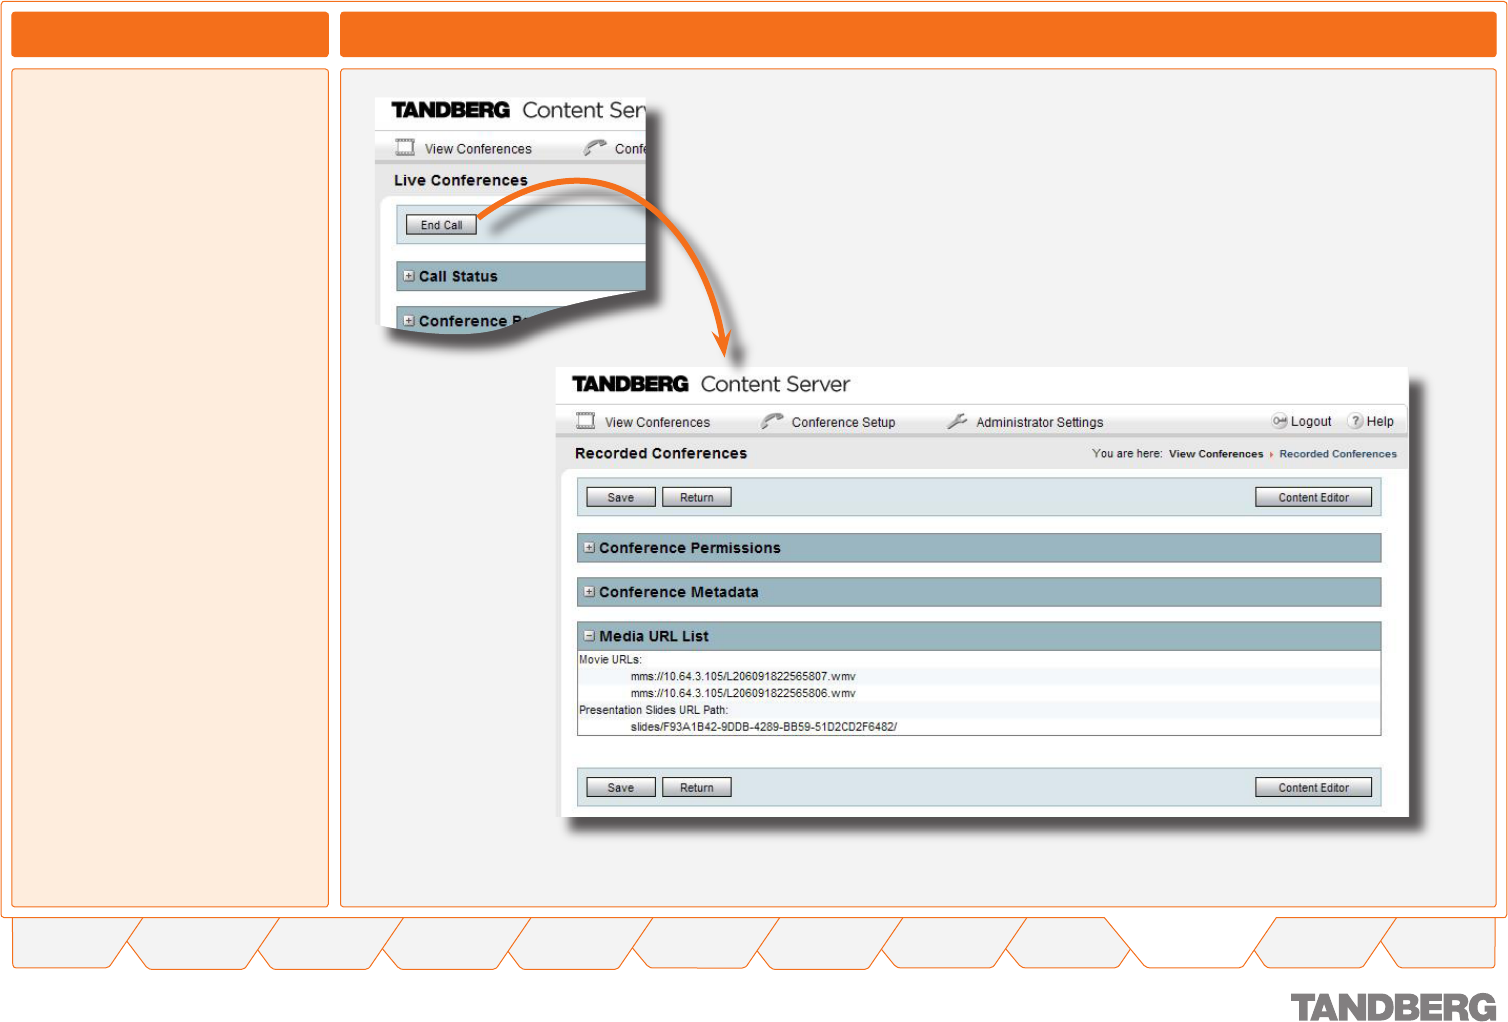Collapse the Media URL List section
This screenshot has width=1508, height=1022.
click(x=589, y=636)
